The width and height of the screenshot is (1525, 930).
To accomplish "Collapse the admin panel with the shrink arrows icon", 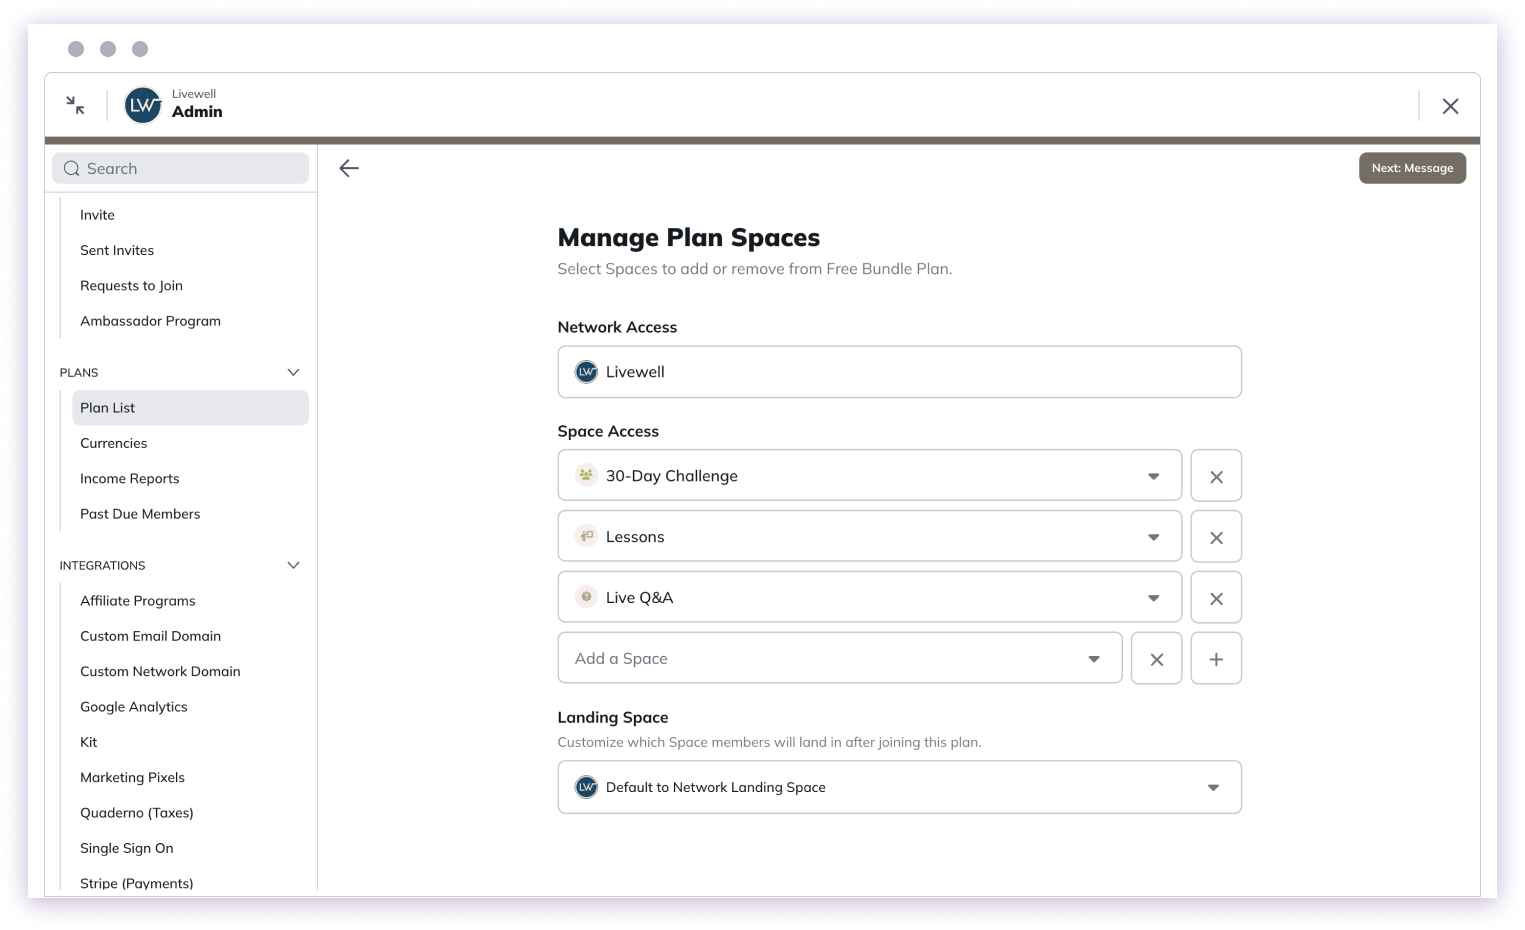I will [x=74, y=104].
